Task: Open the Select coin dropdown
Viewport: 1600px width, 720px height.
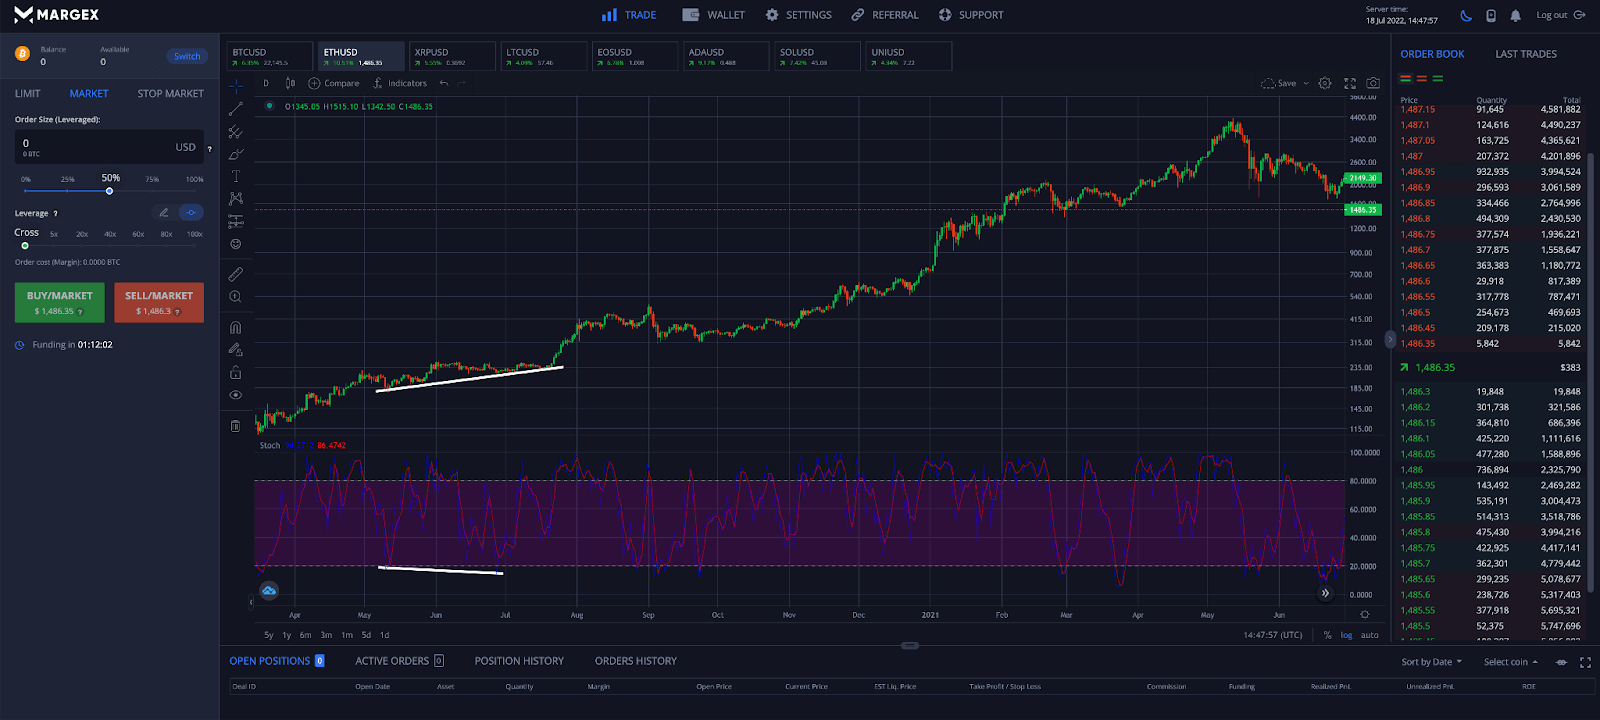Action: pyautogui.click(x=1510, y=662)
